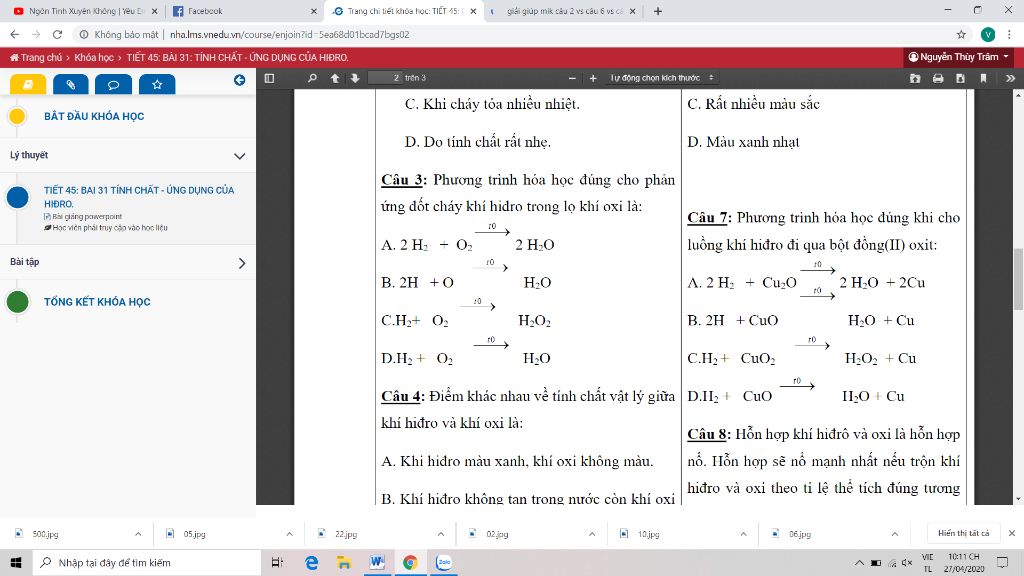Open the Windows Start menu

pos(16,562)
